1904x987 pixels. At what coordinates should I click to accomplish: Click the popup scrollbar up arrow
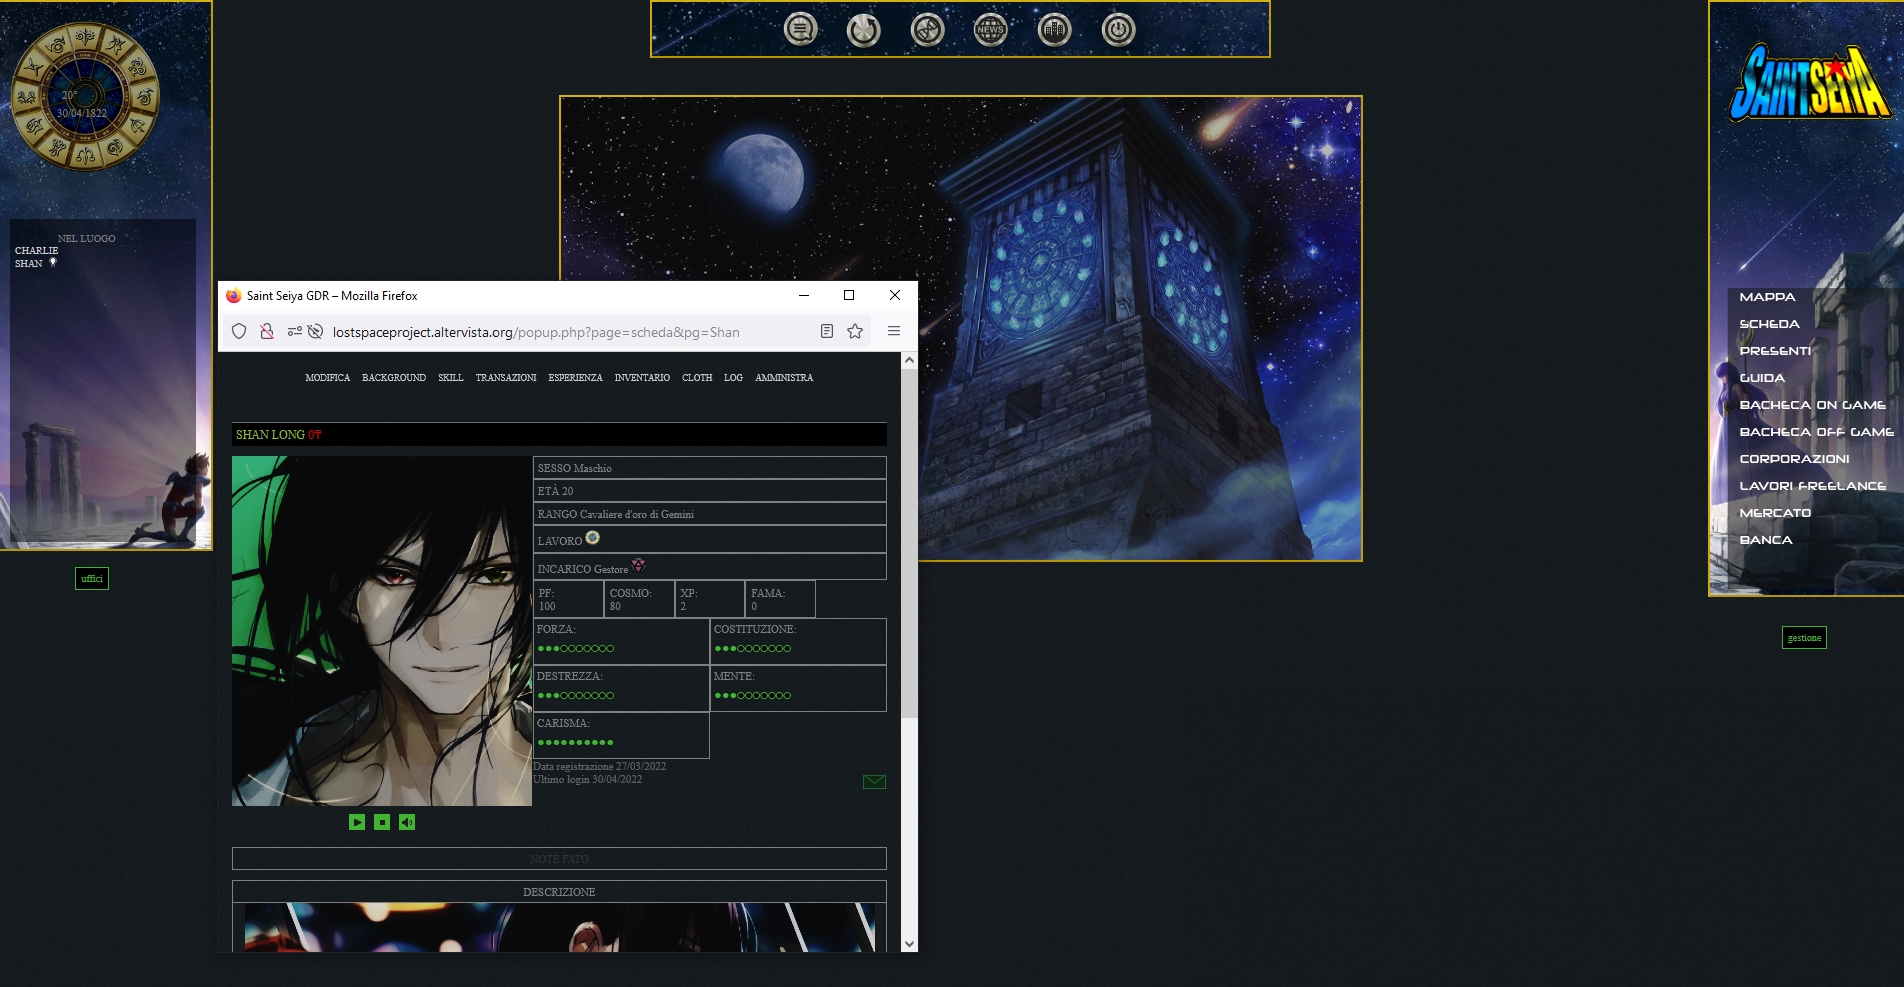(x=909, y=360)
